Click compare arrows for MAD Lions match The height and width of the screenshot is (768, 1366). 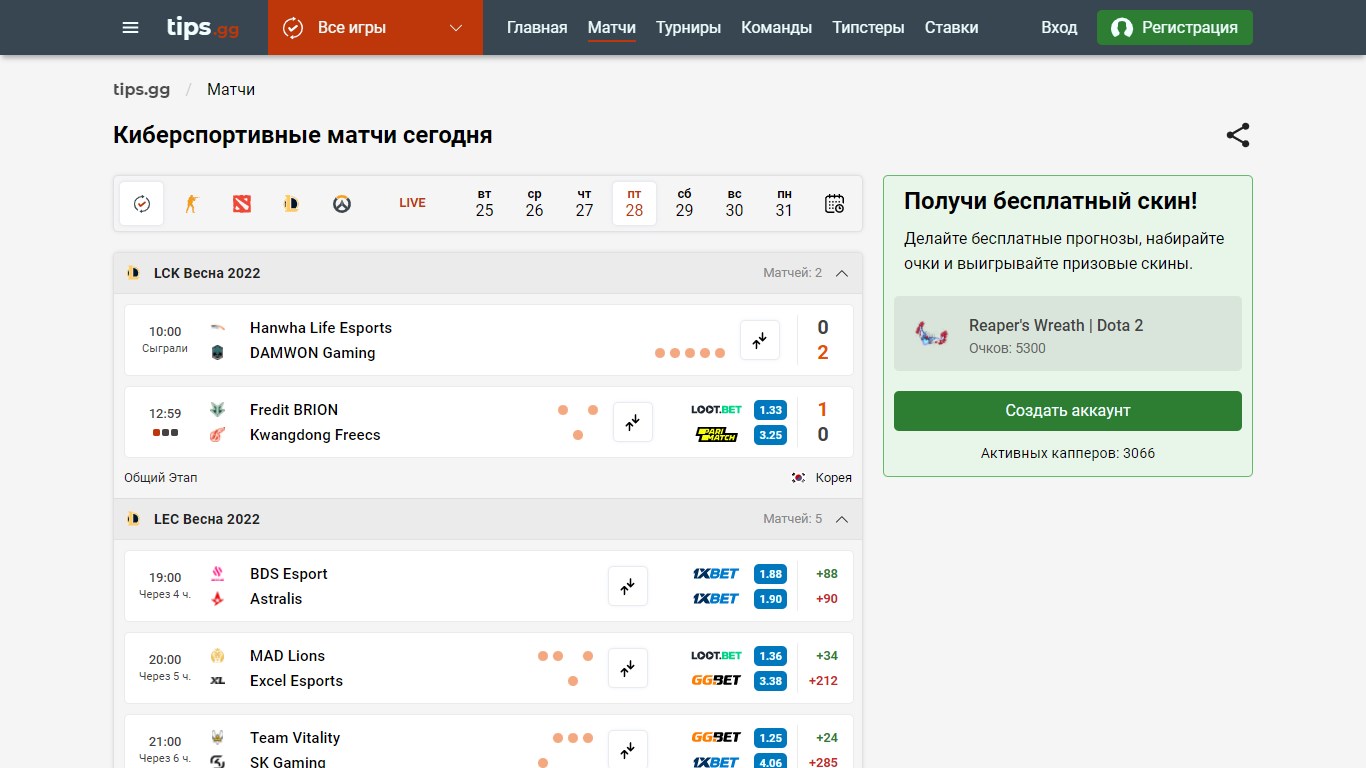628,668
